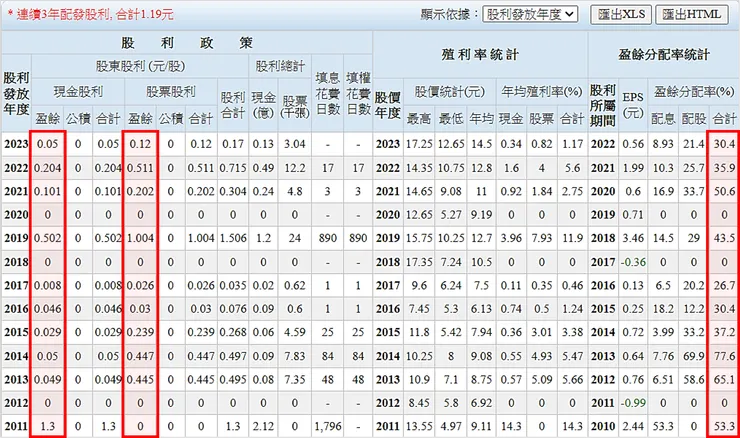
Task: Click the 股東股利 (元/股) header
Action: pos(140,66)
